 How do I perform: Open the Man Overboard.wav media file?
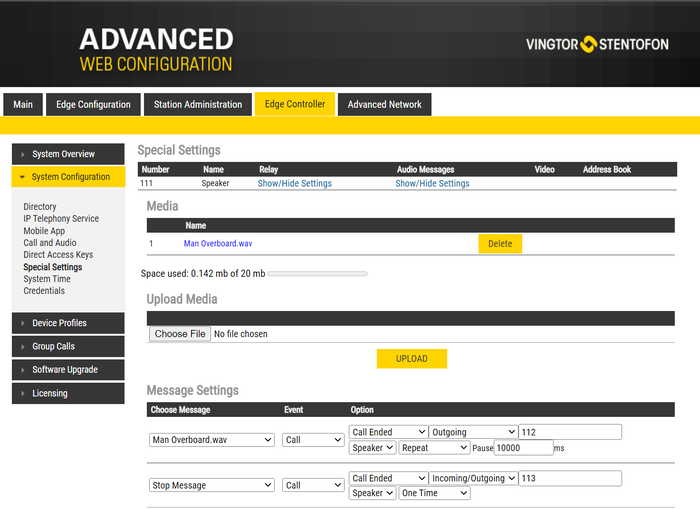(217, 243)
